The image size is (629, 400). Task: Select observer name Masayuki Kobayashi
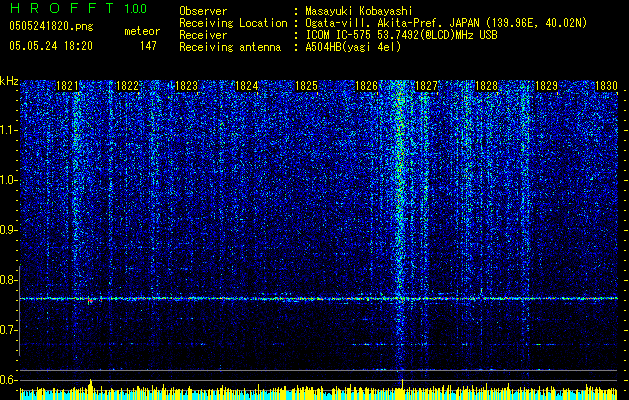(x=359, y=11)
